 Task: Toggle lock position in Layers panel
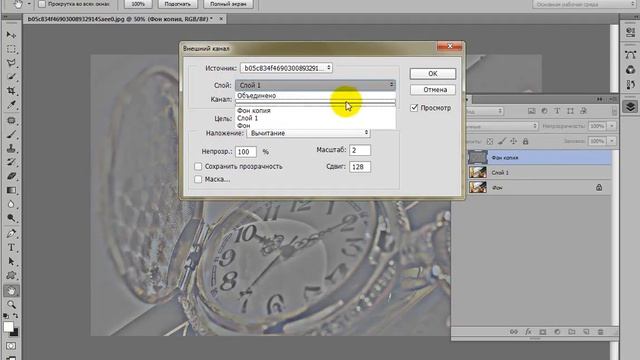513,141
